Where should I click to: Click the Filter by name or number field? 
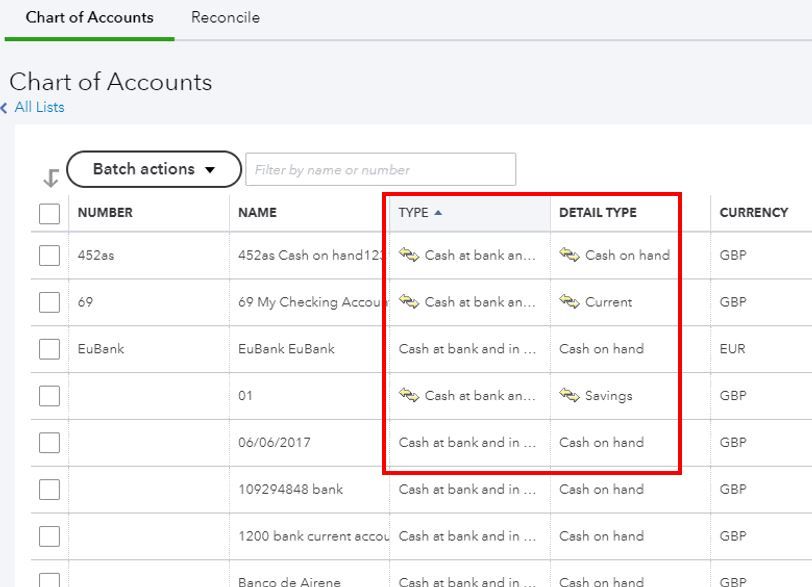click(x=380, y=170)
